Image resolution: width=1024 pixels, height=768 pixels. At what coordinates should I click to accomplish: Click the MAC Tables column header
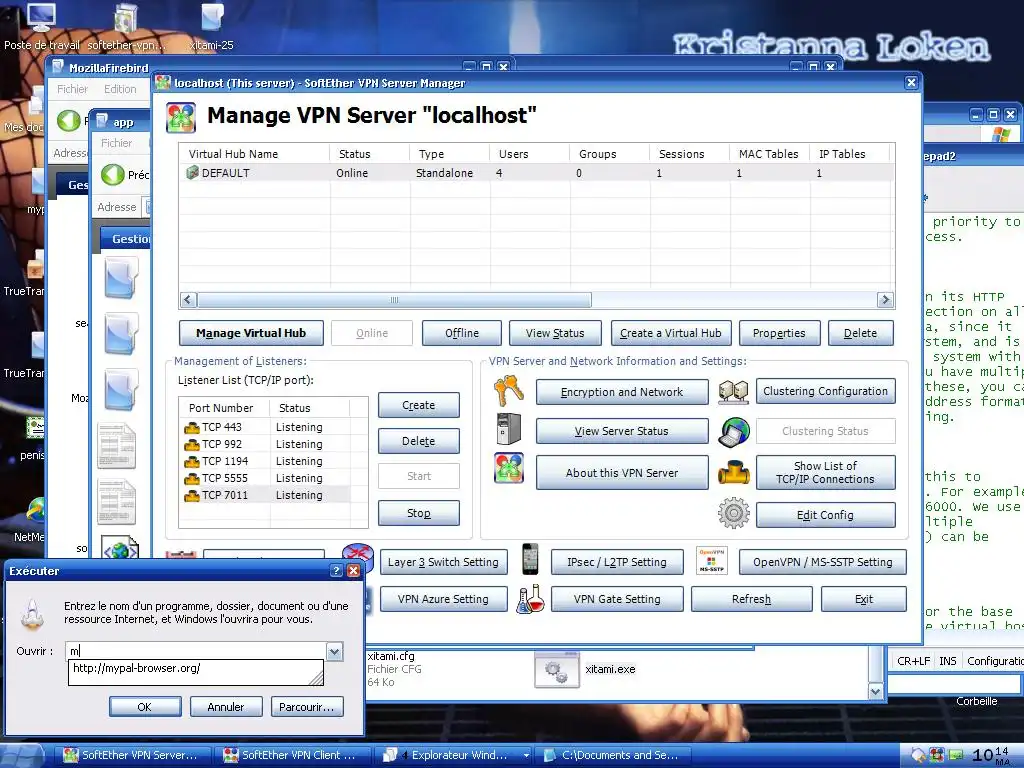click(x=769, y=154)
